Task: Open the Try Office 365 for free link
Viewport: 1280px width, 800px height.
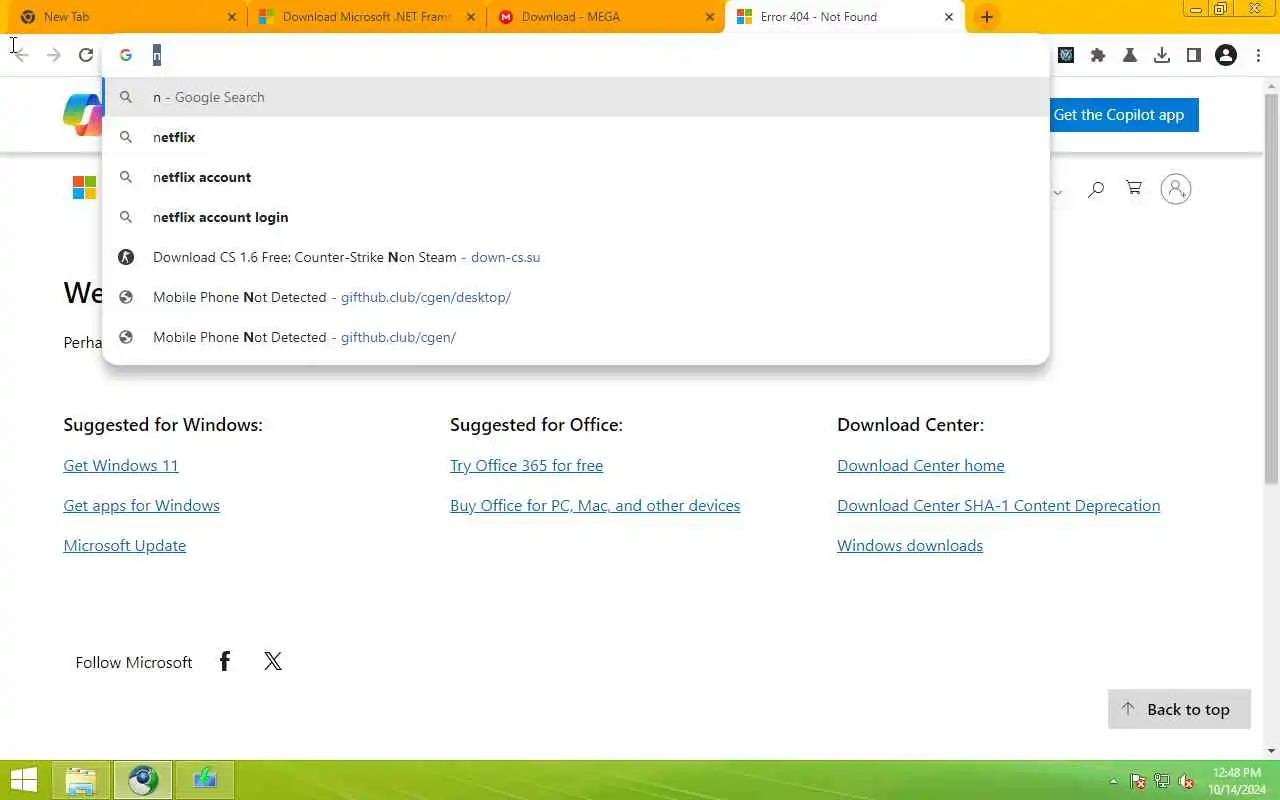Action: (x=526, y=466)
